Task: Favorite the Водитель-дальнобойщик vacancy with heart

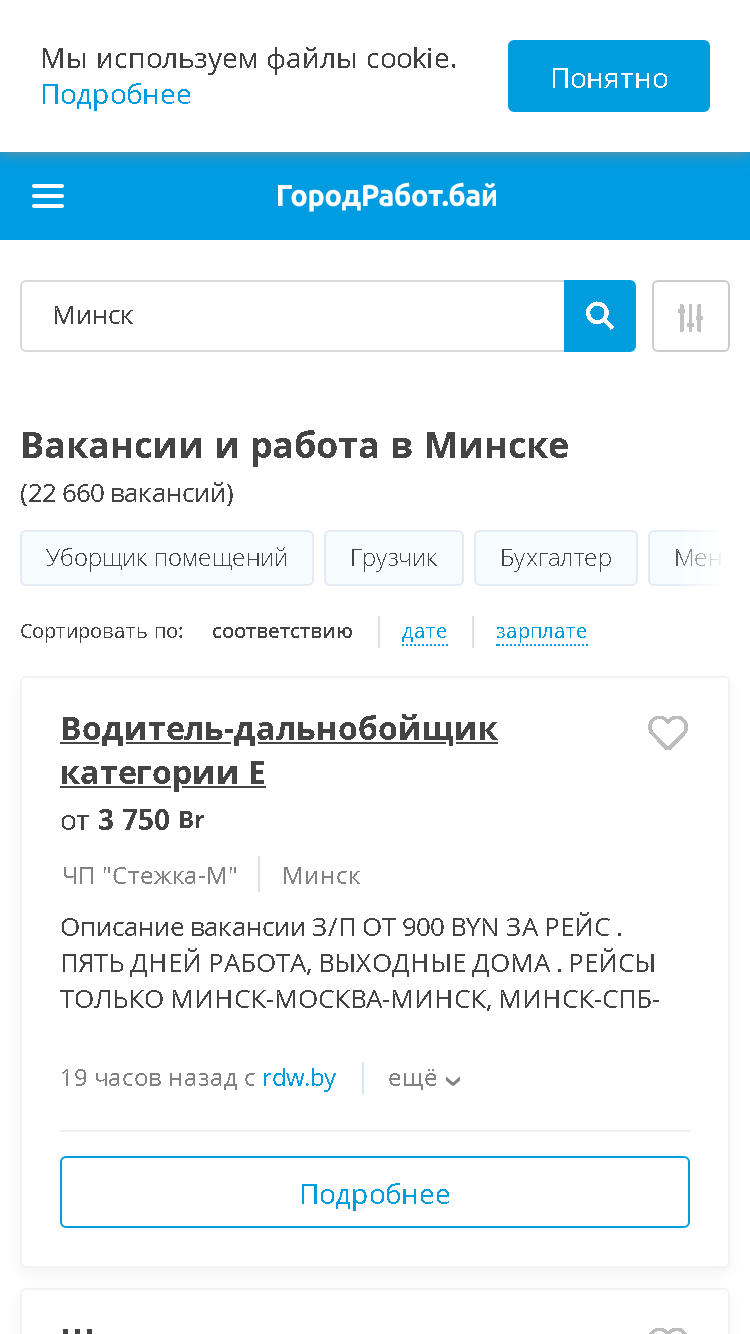Action: pos(668,733)
